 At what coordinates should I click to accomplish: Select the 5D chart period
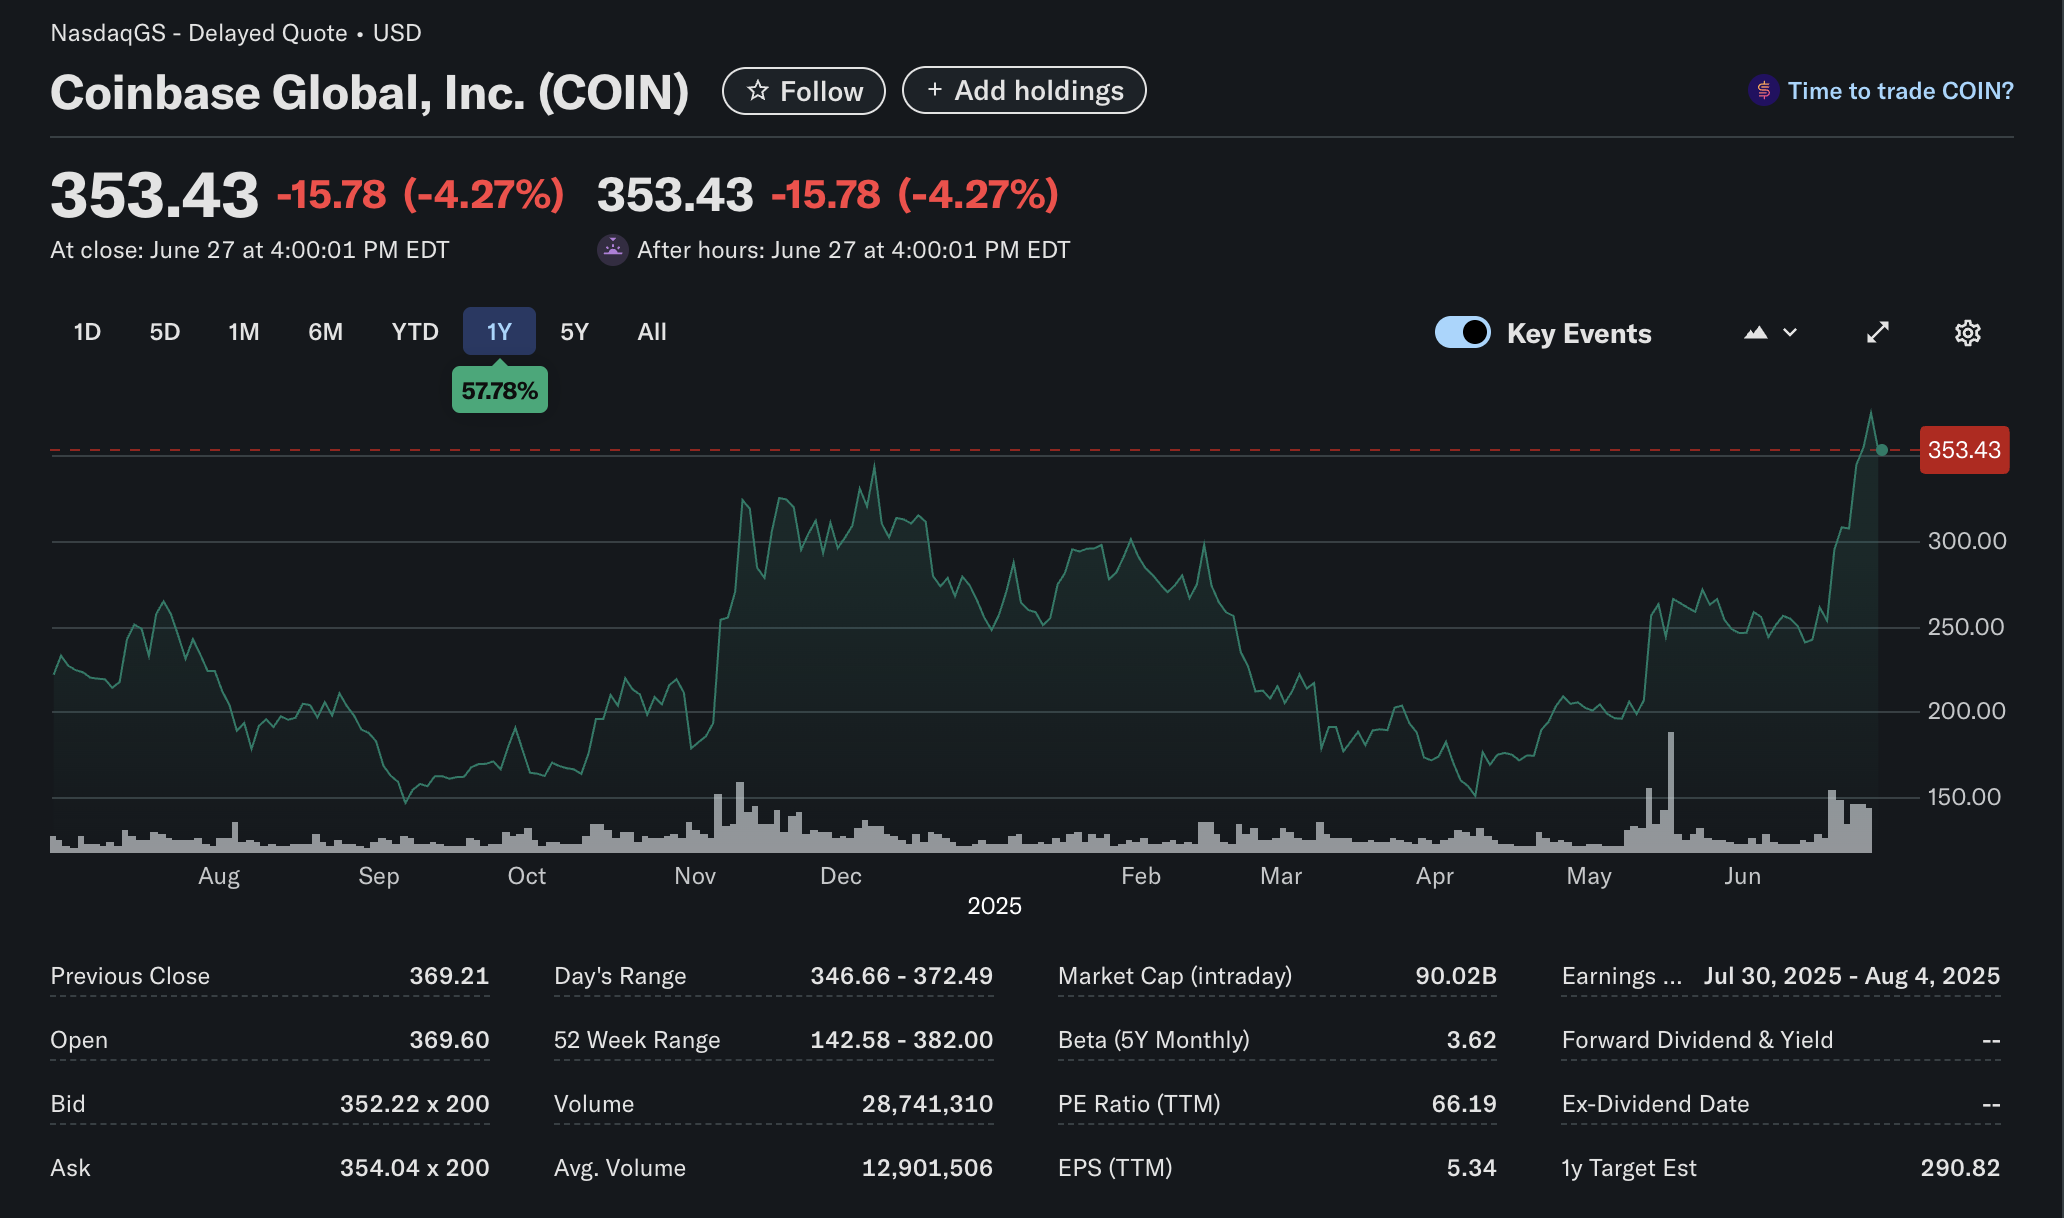(x=165, y=332)
